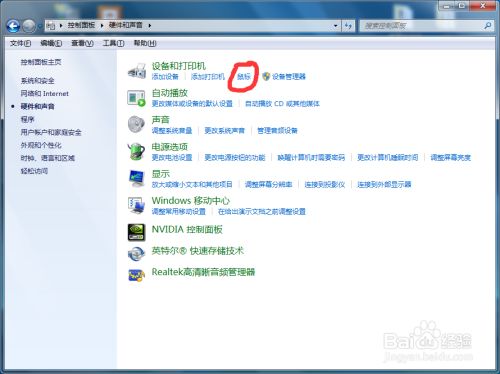Click the Display (显示) monitor icon

[x=137, y=179]
